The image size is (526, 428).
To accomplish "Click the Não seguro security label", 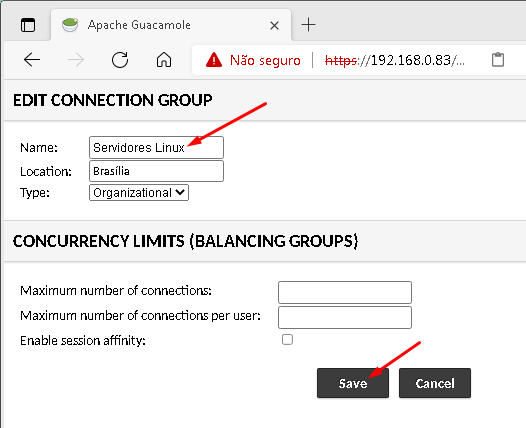I will (x=265, y=60).
